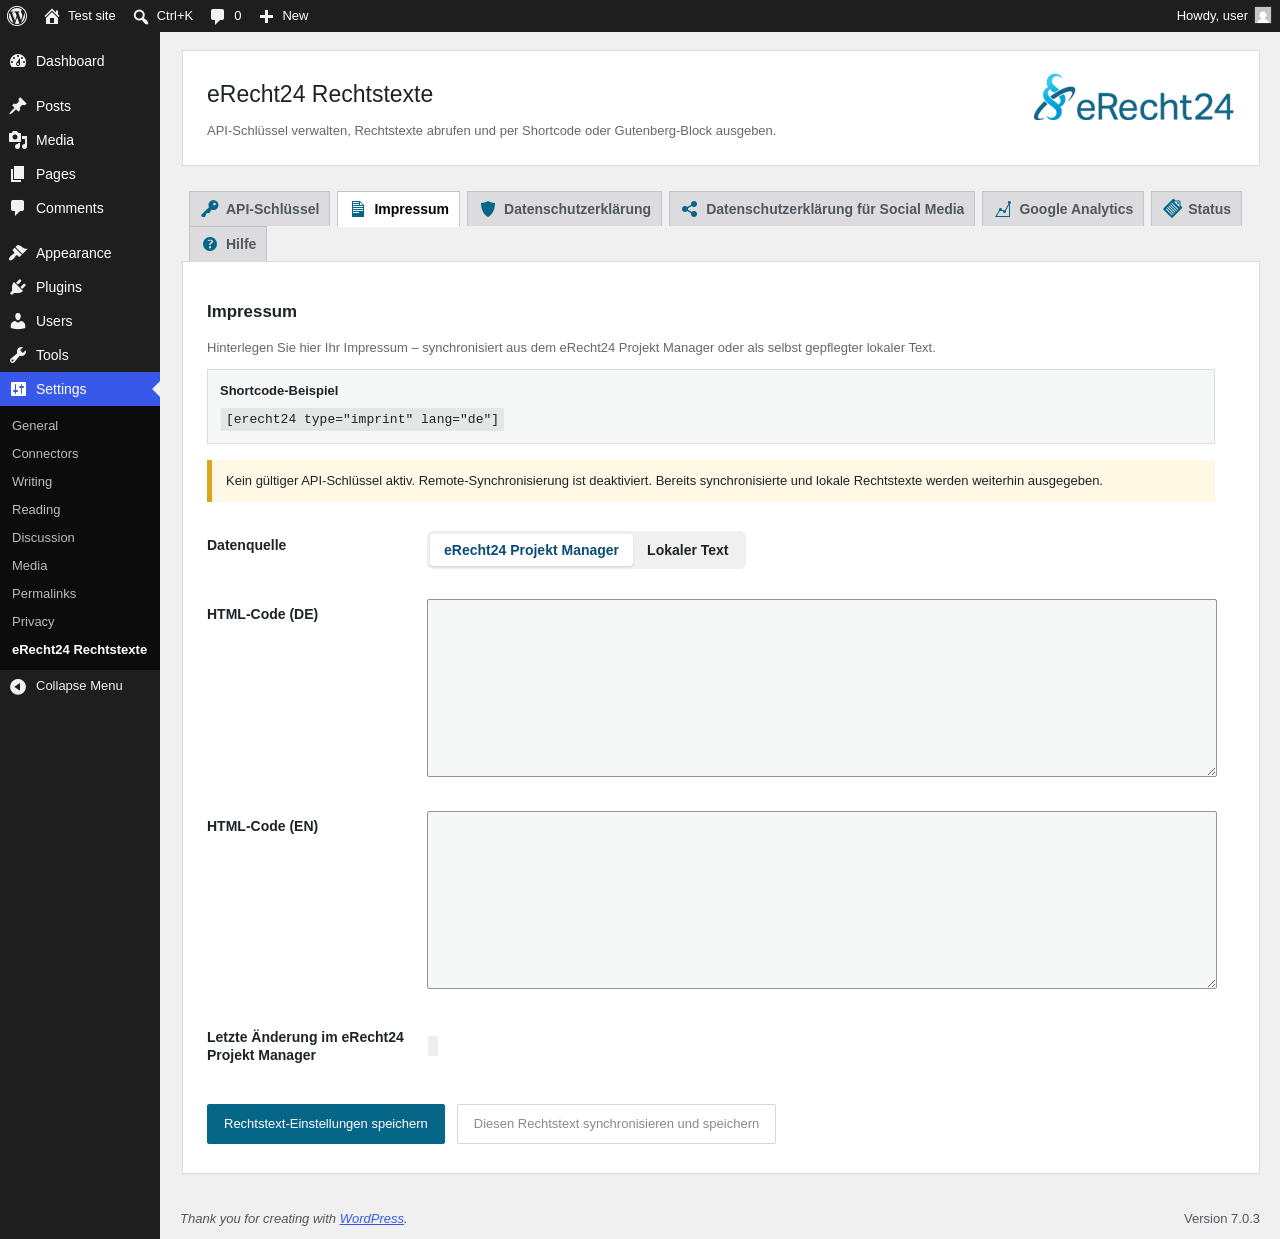Click the invalid API key warning notice

(711, 481)
